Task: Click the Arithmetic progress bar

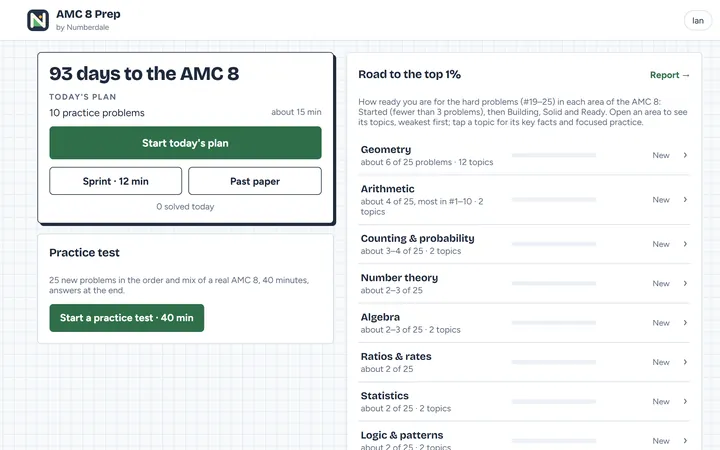Action: [x=554, y=199]
